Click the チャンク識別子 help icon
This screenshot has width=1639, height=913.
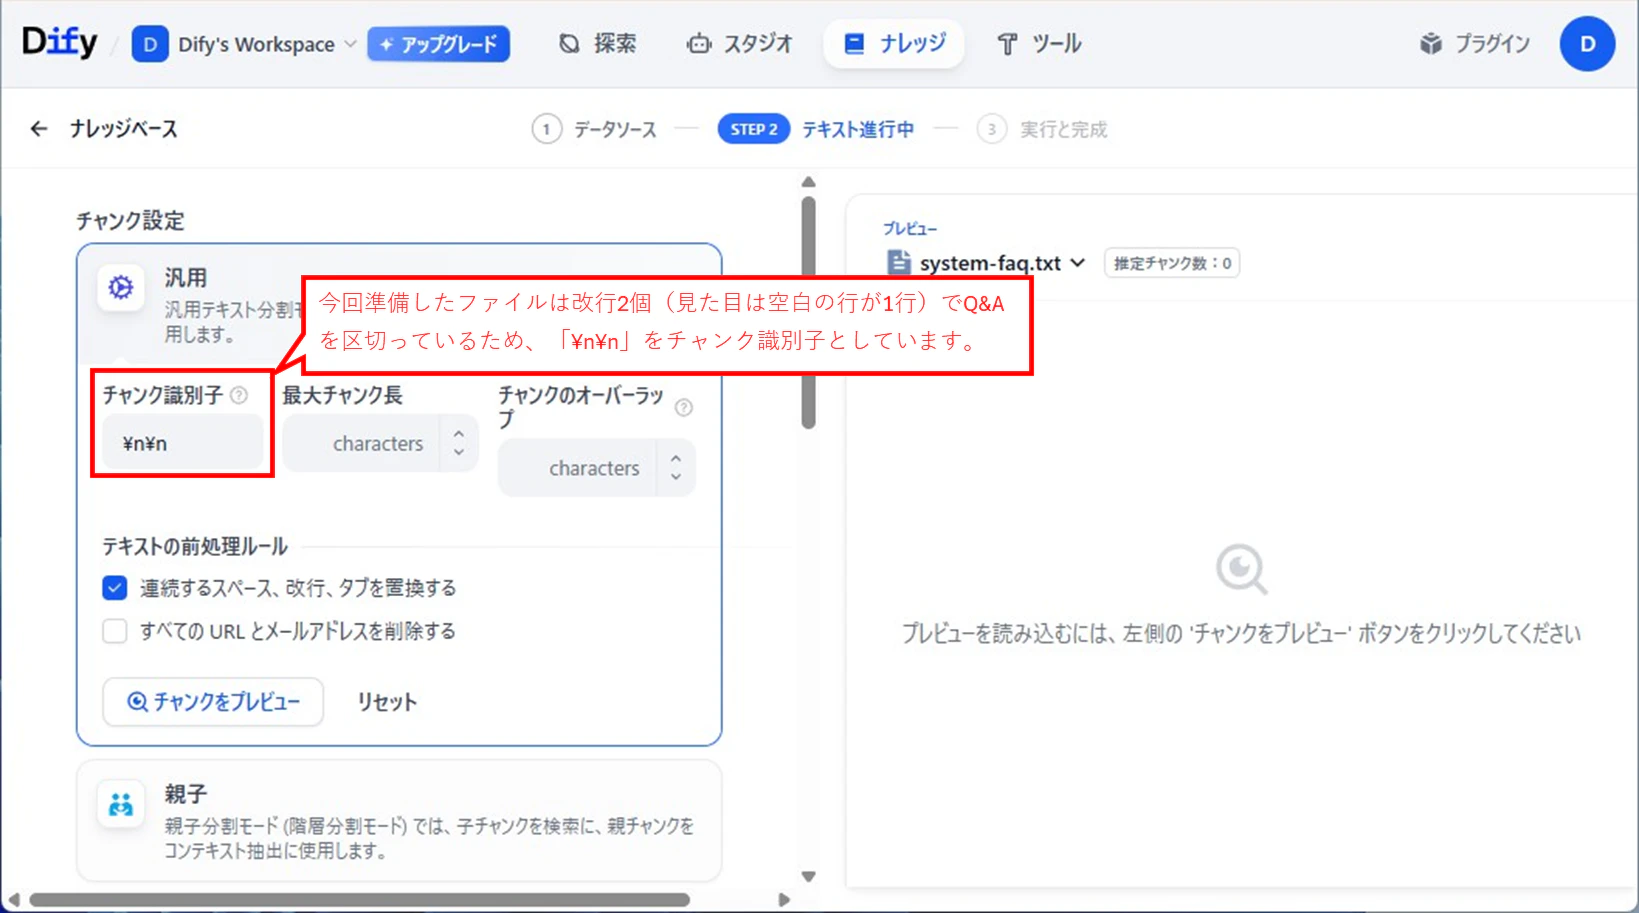point(239,395)
